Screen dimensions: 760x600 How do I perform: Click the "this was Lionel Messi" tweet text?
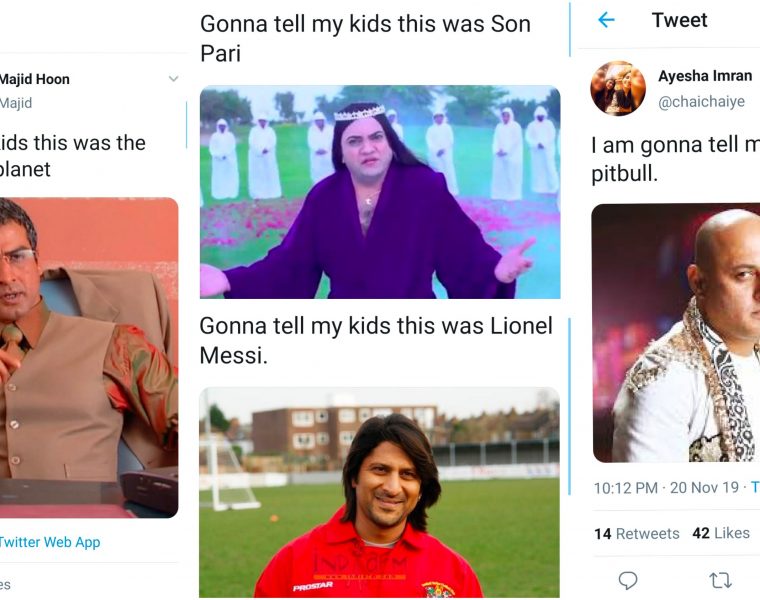(375, 340)
